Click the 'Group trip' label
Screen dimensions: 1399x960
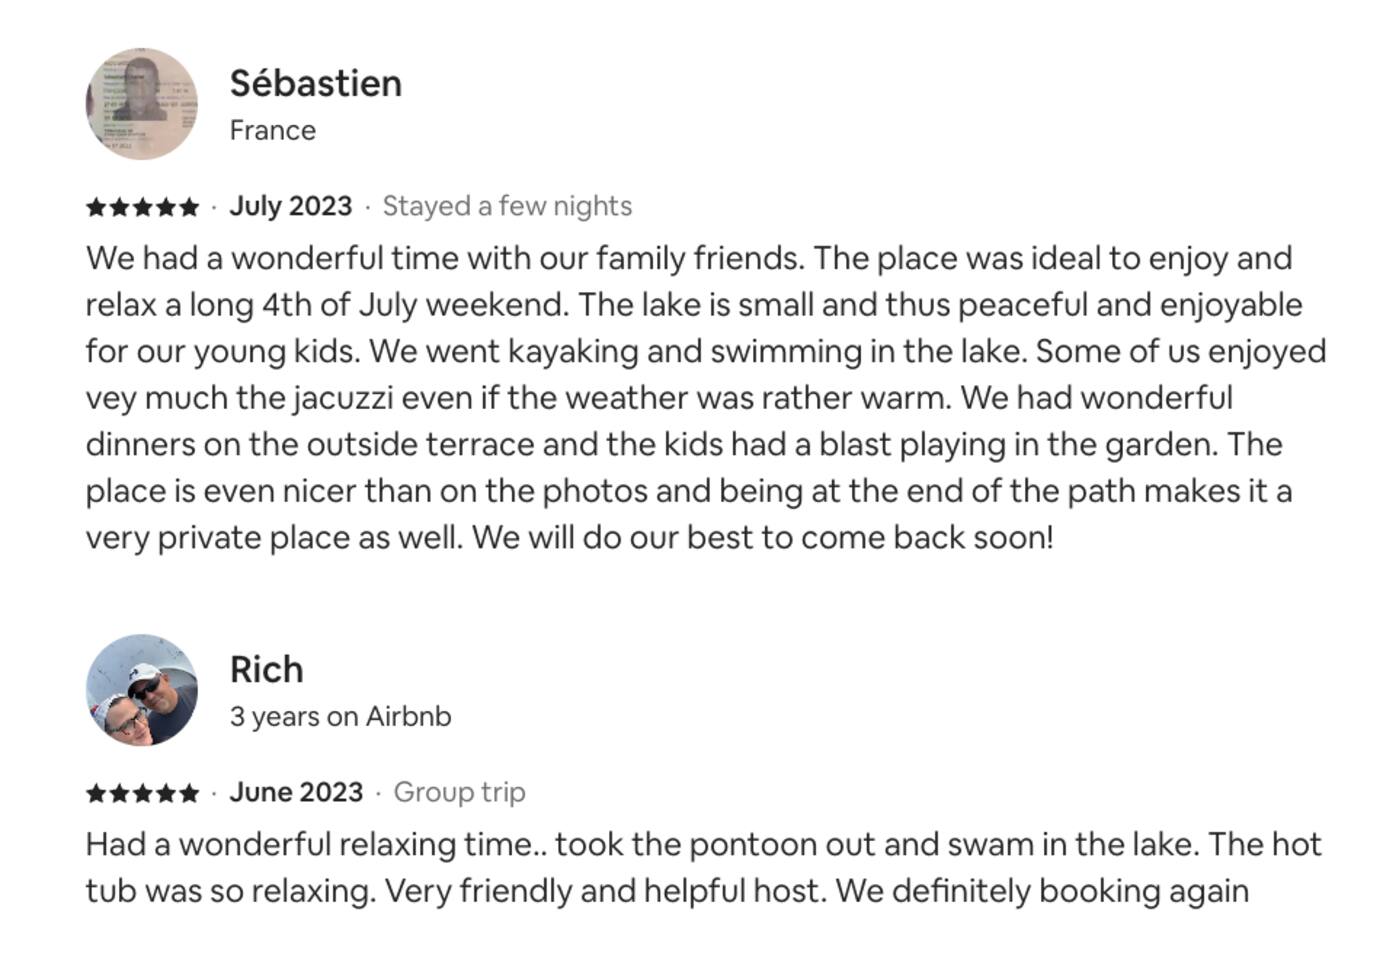click(459, 792)
